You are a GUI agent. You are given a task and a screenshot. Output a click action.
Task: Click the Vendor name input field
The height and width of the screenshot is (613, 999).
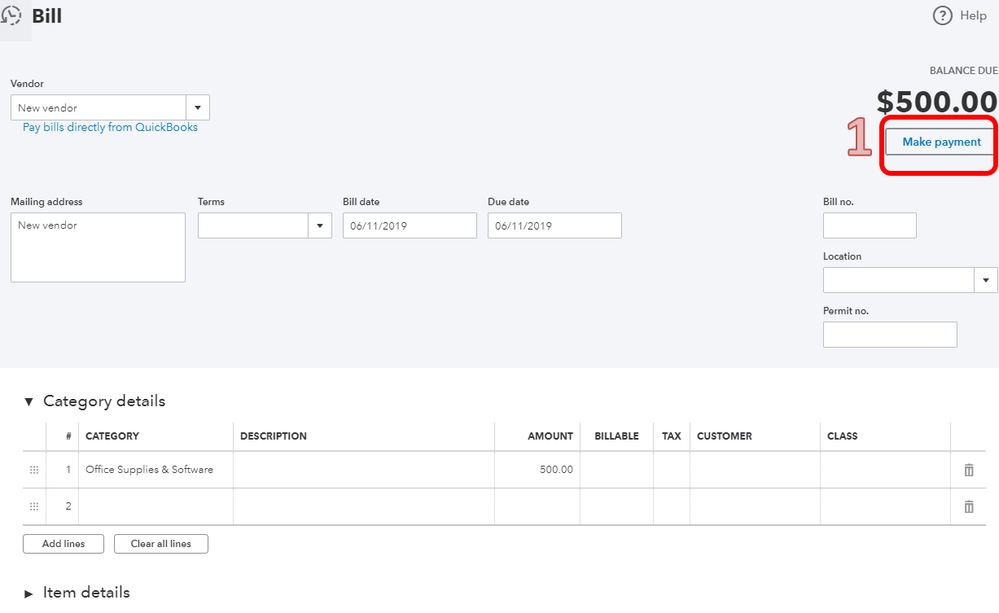[98, 108]
